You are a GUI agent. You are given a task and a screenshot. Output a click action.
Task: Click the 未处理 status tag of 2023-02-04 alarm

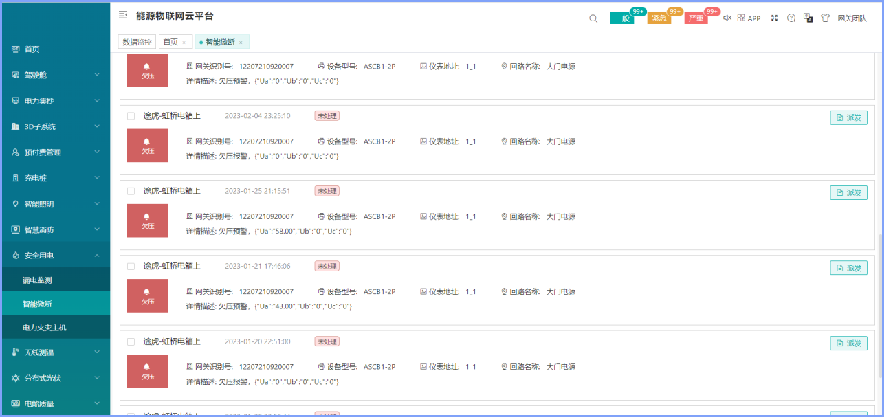tap(327, 116)
